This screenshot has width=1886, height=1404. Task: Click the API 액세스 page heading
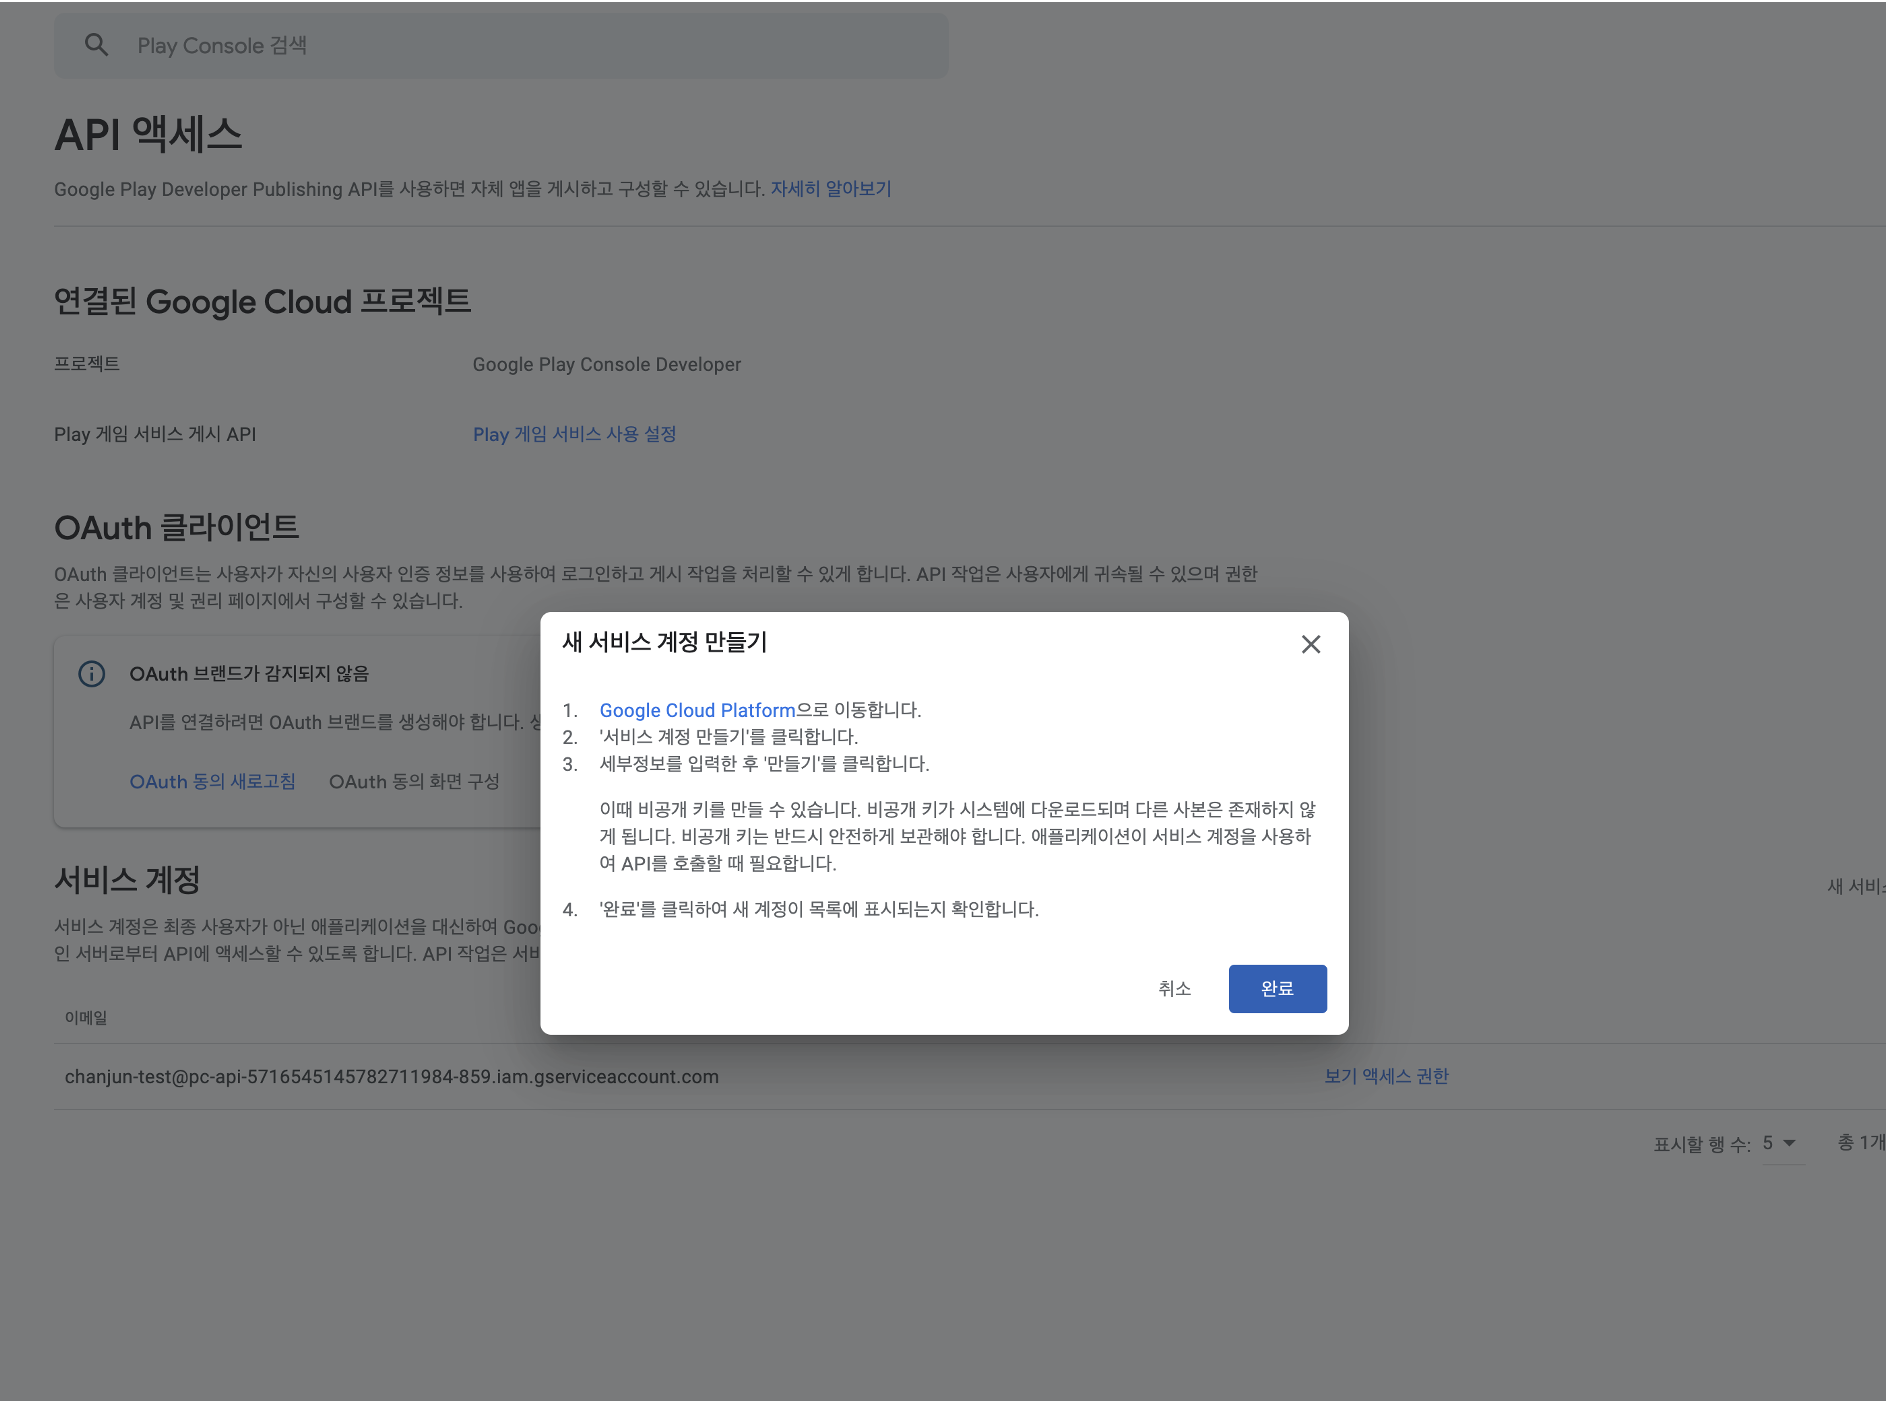pos(148,135)
